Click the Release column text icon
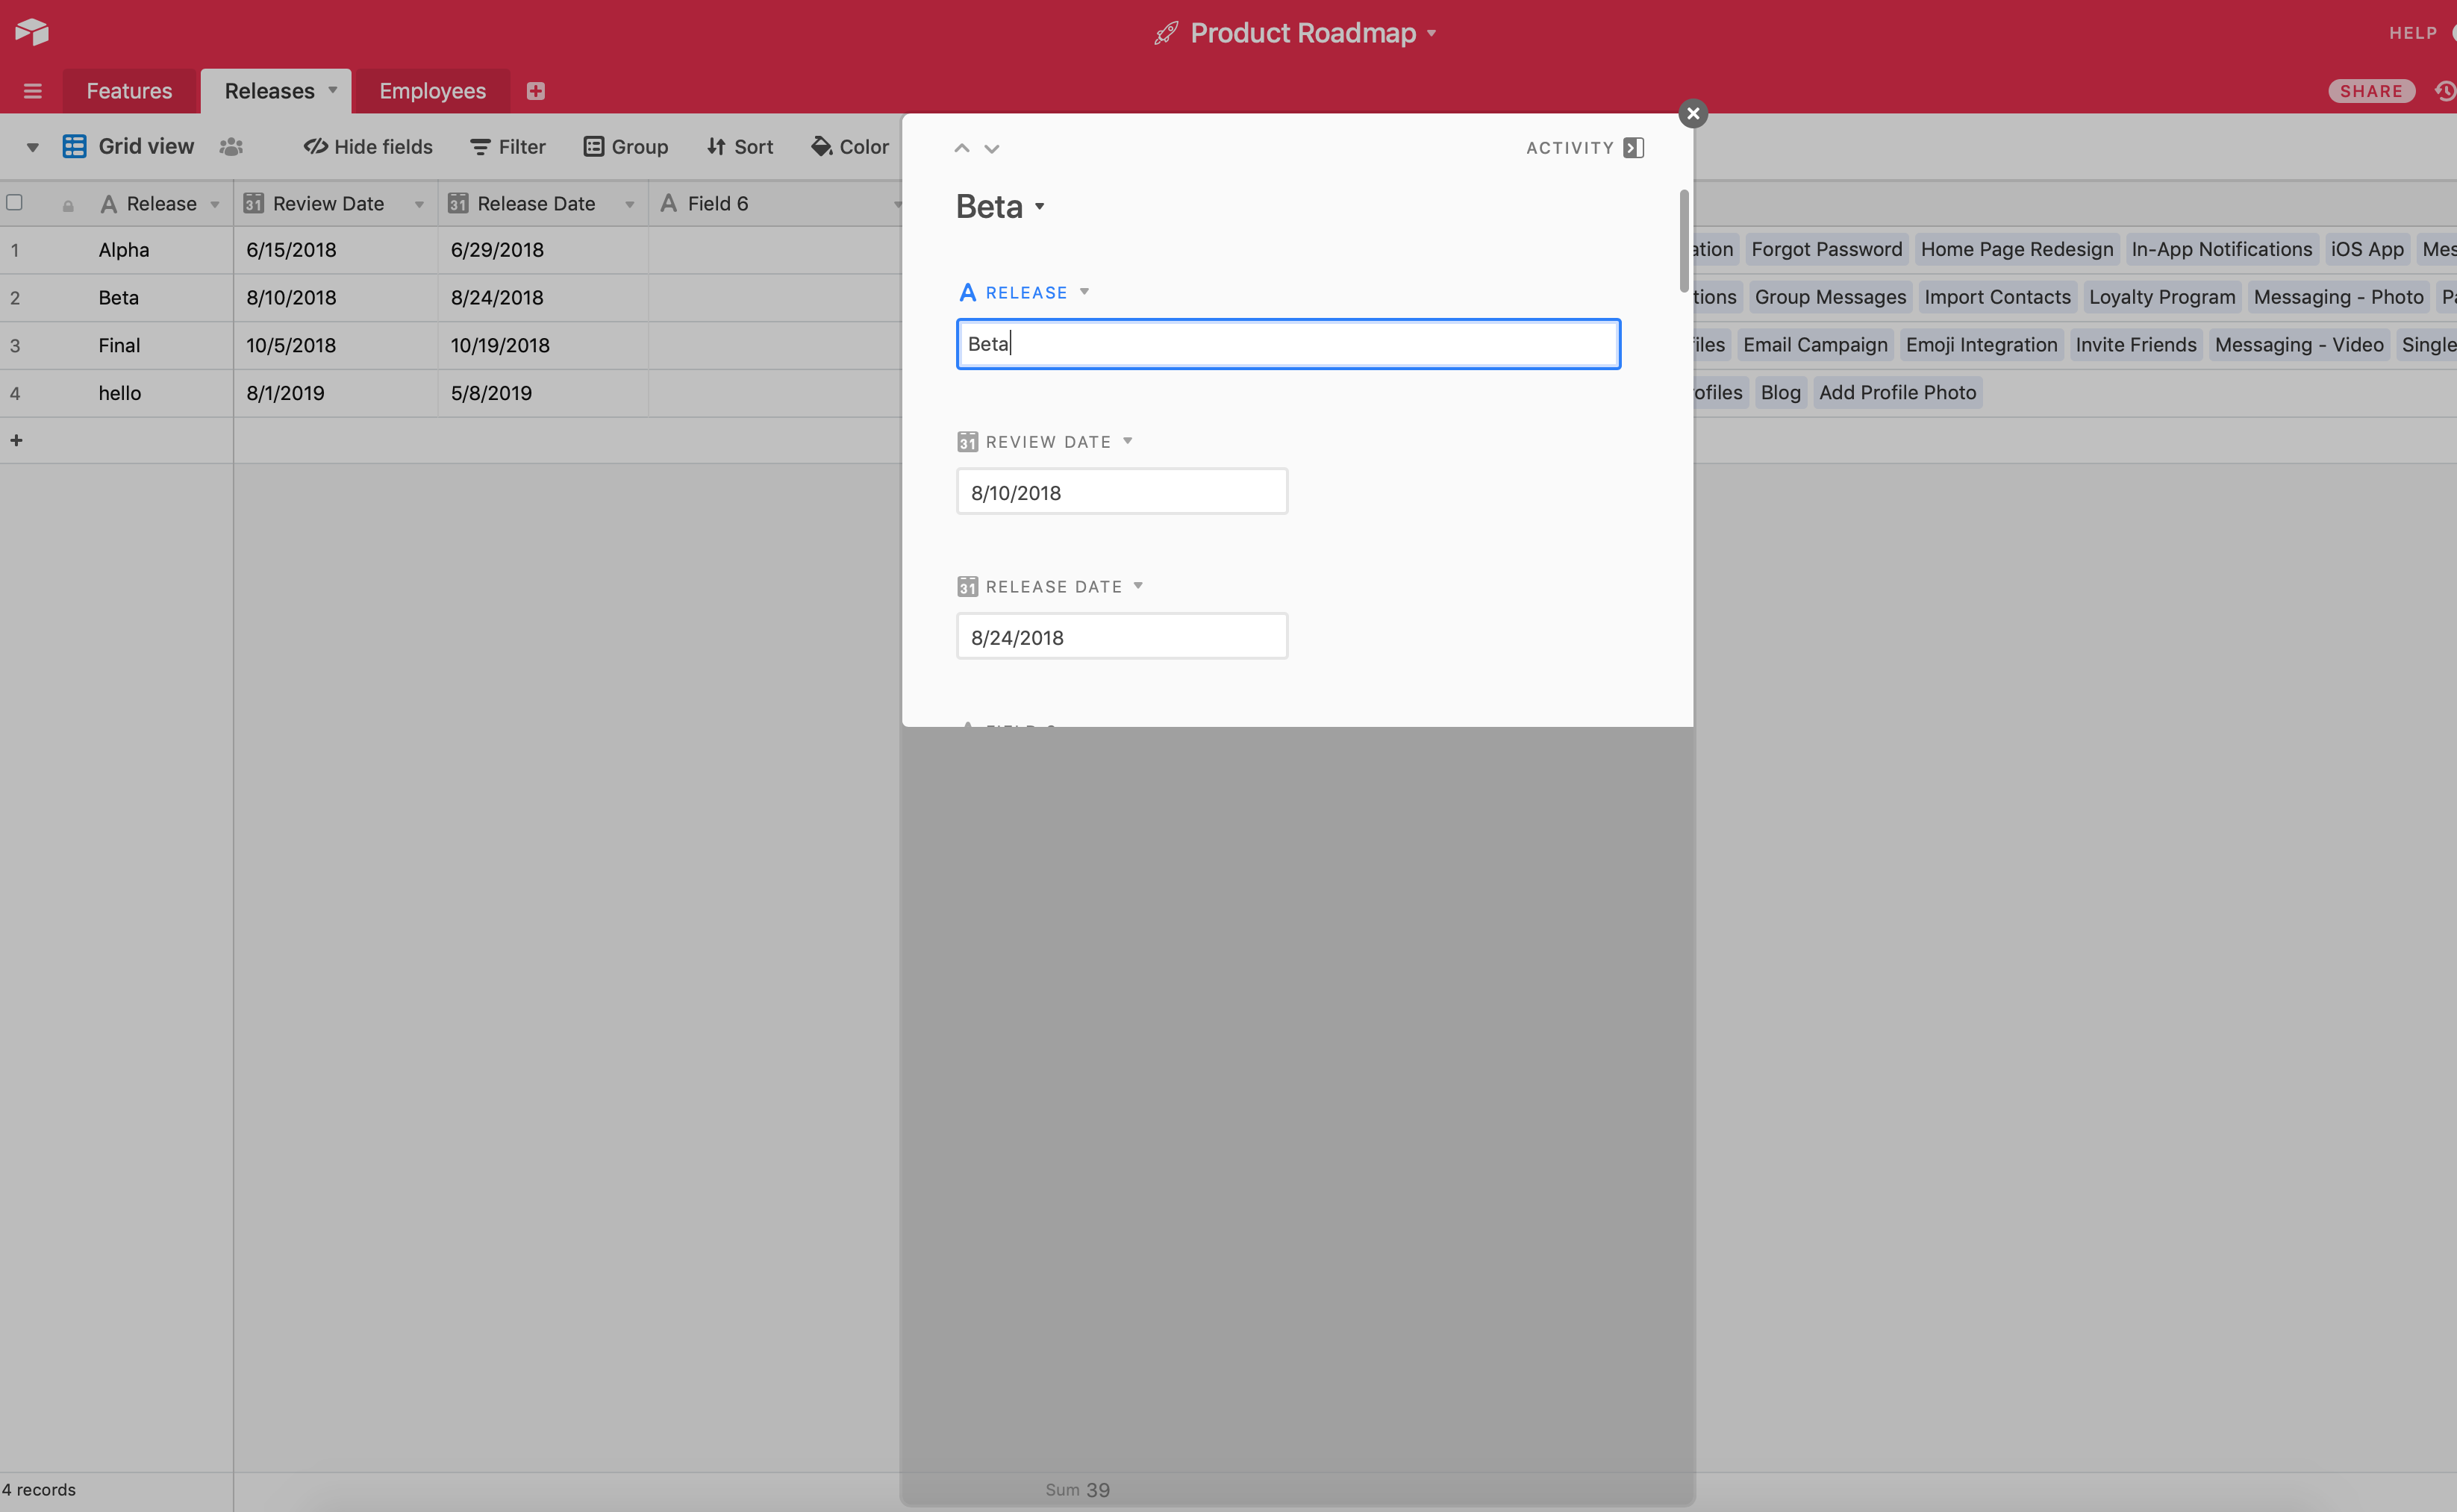Image resolution: width=2457 pixels, height=1512 pixels. pos(109,204)
